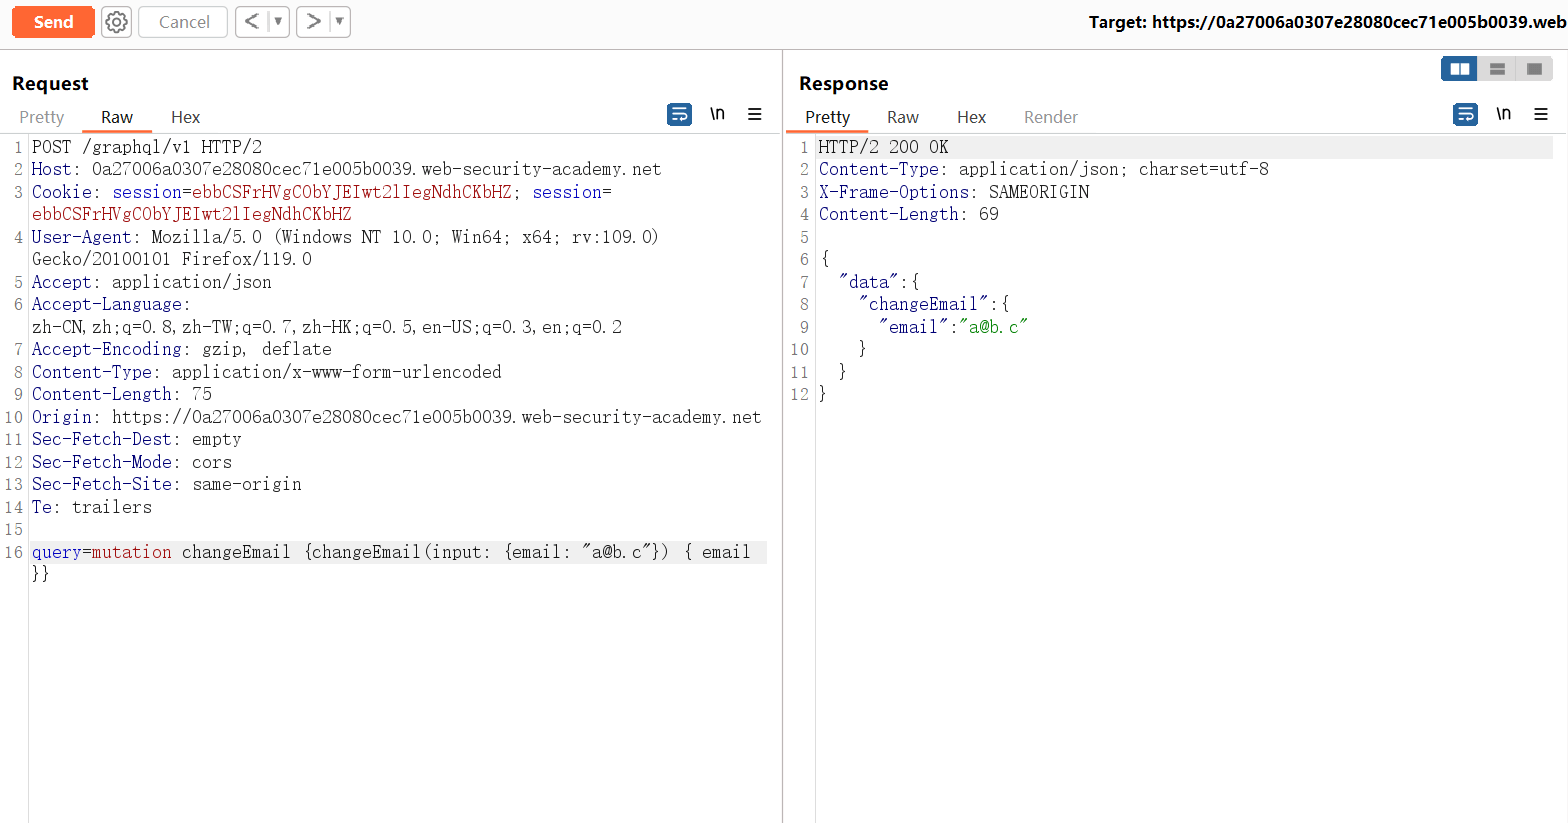
Task: Open Request panel hamburger menu
Action: 755,115
